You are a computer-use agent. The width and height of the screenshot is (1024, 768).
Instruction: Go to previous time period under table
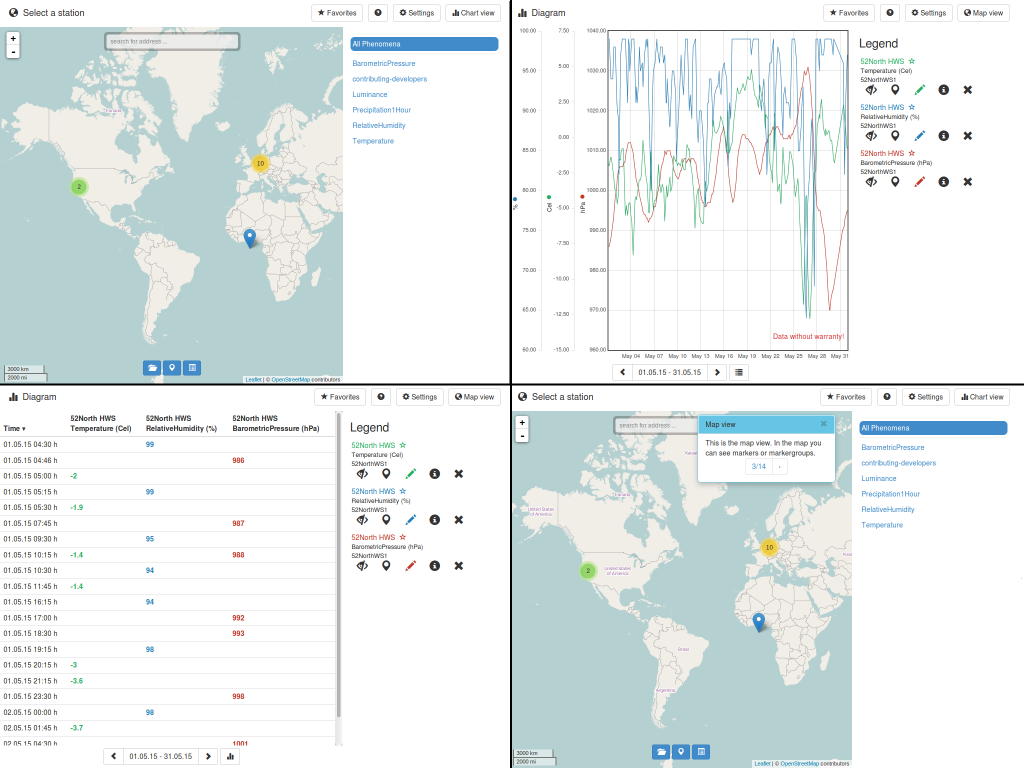point(114,756)
